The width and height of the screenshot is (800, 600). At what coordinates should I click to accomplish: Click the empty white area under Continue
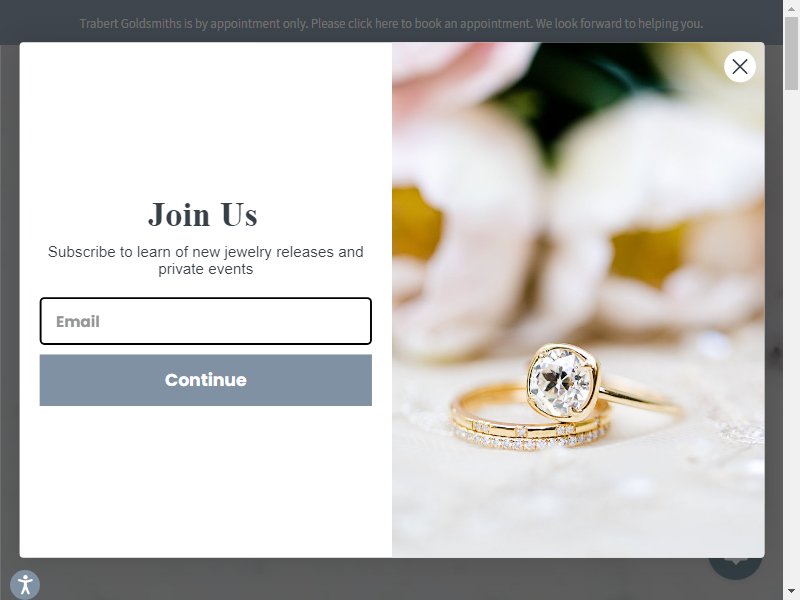(206, 480)
